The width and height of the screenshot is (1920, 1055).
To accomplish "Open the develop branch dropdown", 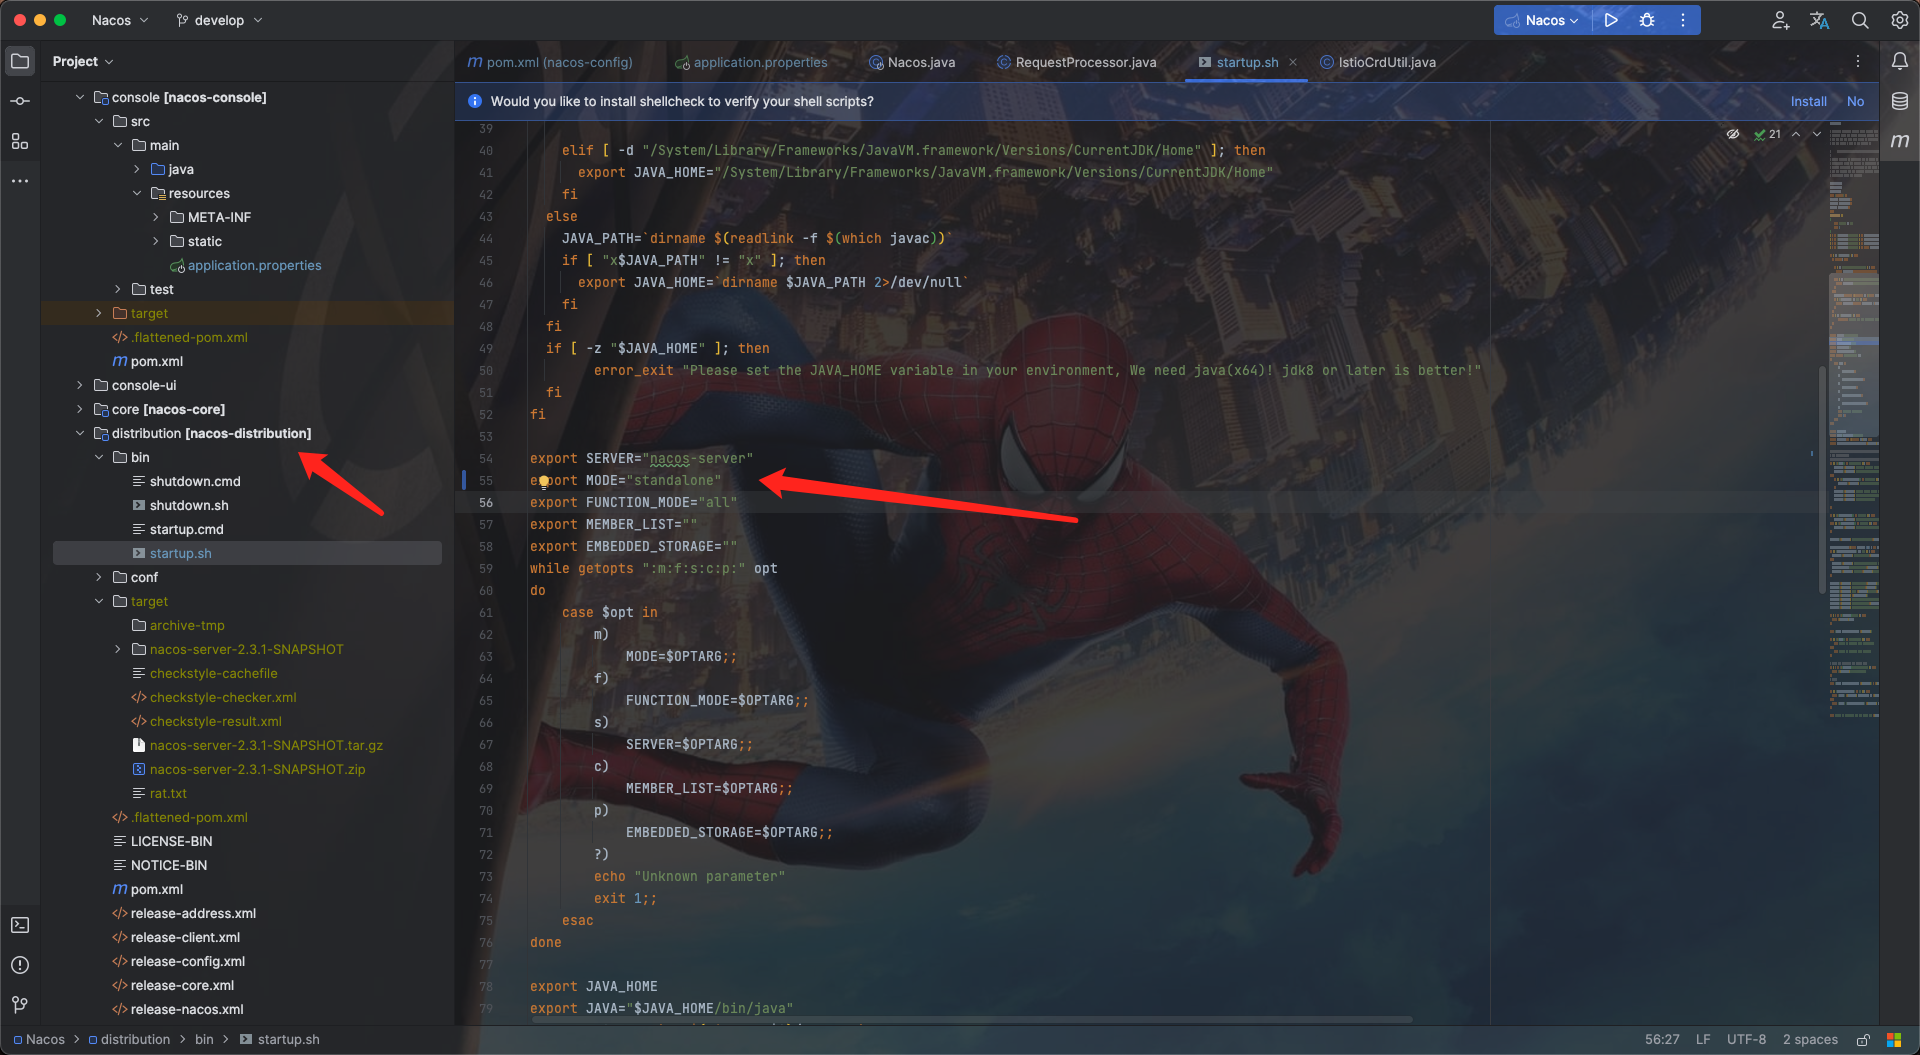I will click(219, 20).
